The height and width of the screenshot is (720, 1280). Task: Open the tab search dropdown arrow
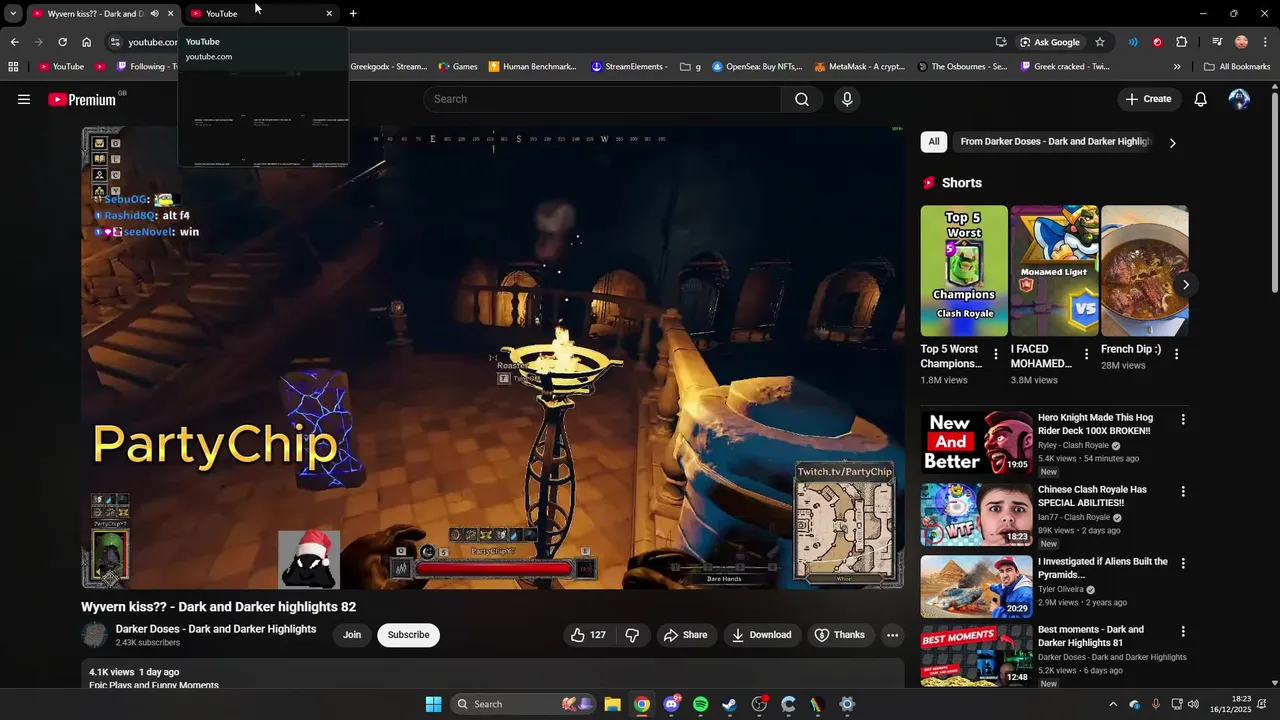[x=13, y=13]
